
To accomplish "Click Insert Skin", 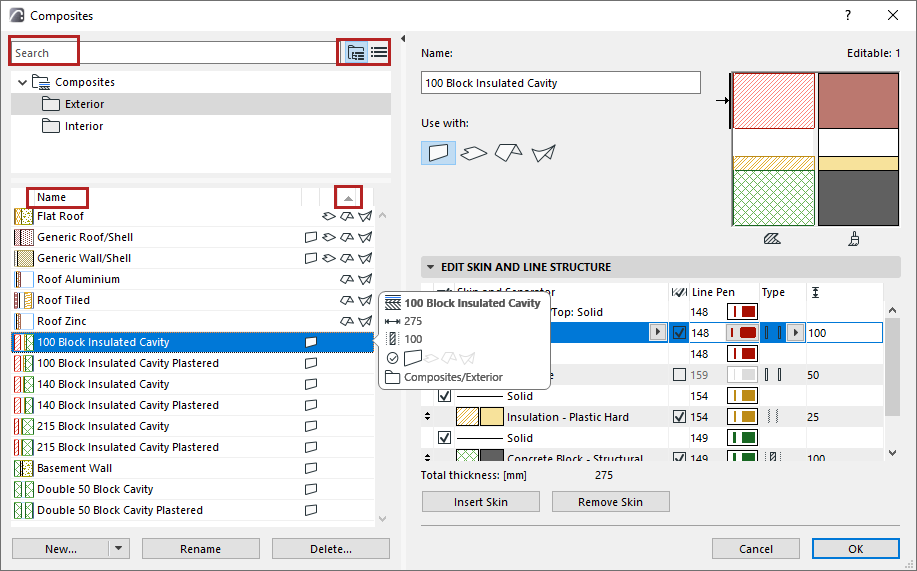I will (x=481, y=502).
